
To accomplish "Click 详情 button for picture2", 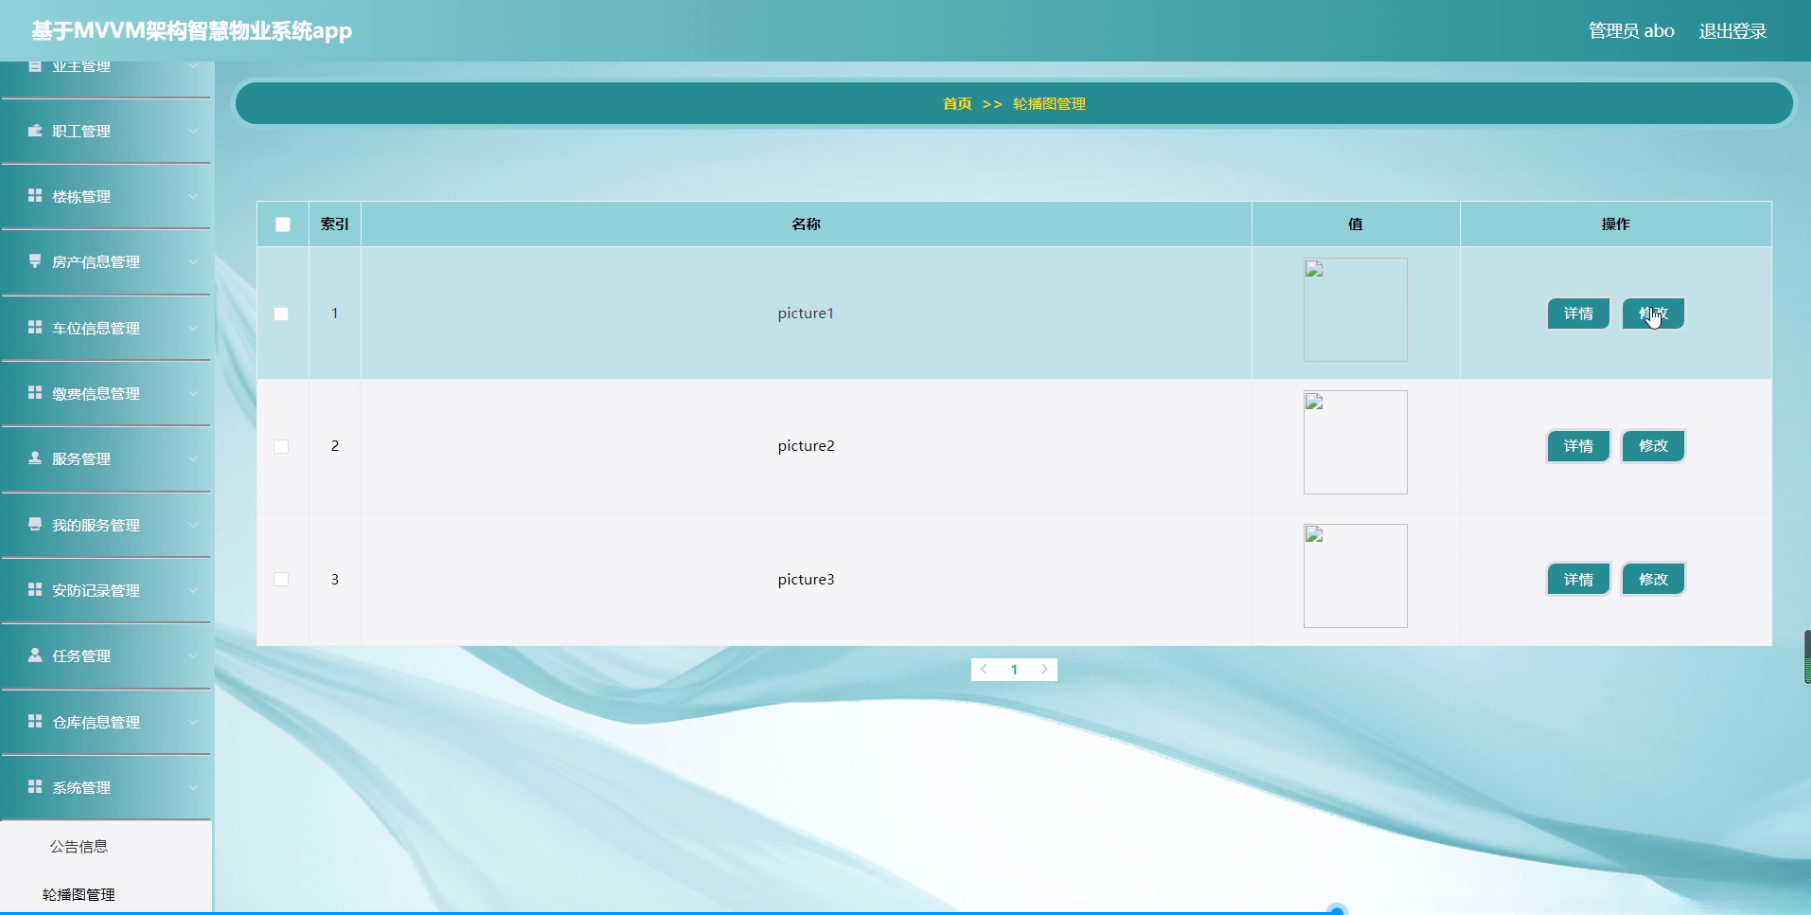I will click(x=1578, y=446).
